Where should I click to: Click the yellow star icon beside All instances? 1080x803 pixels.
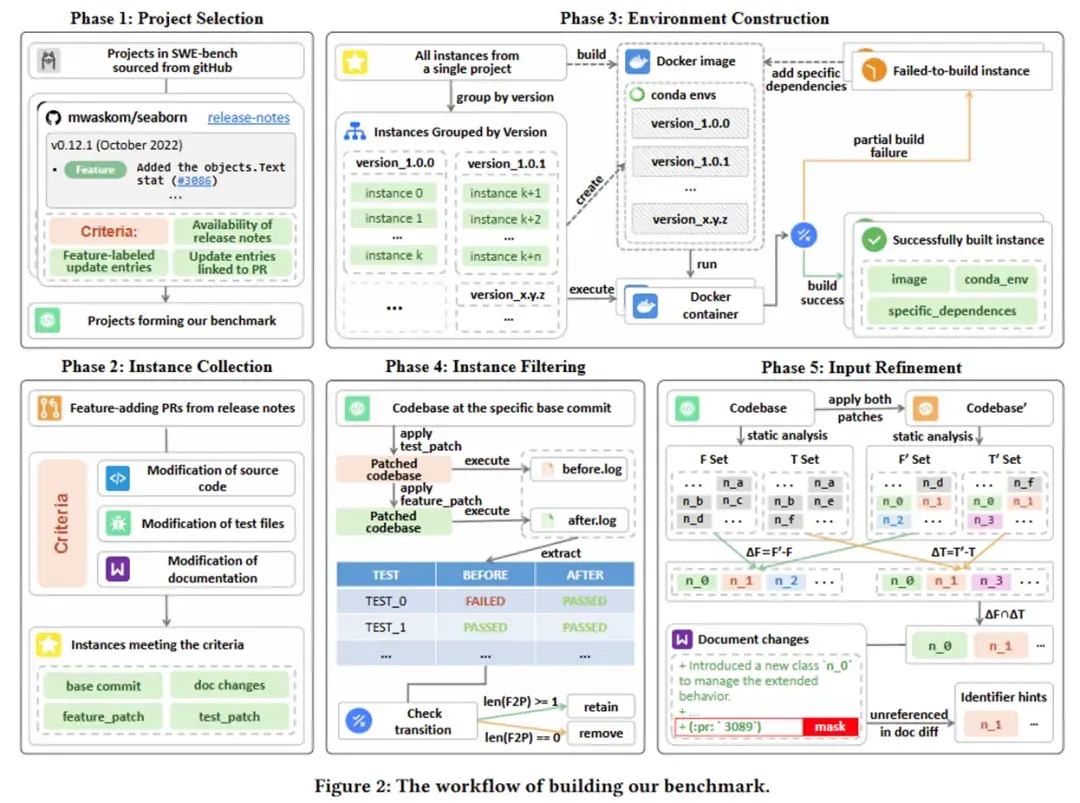(357, 63)
